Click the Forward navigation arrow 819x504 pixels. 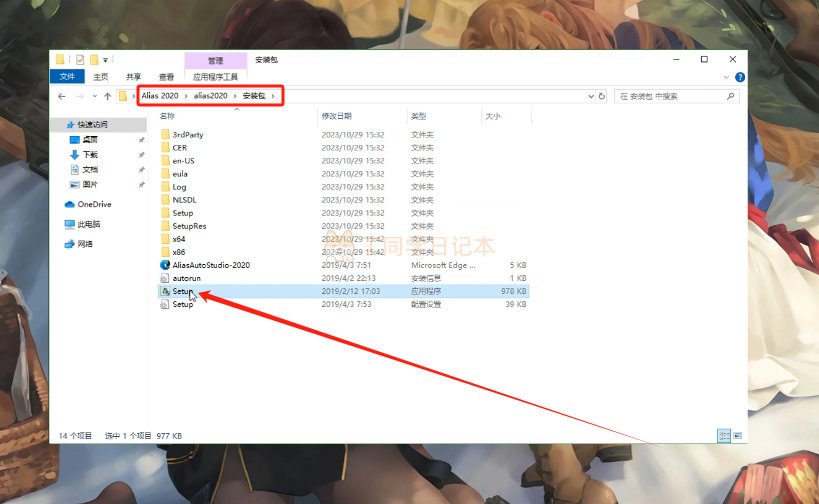tap(80, 96)
